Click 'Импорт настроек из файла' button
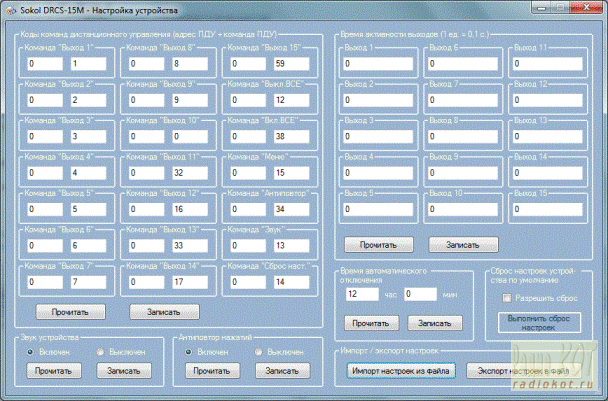The image size is (608, 401). click(402, 370)
